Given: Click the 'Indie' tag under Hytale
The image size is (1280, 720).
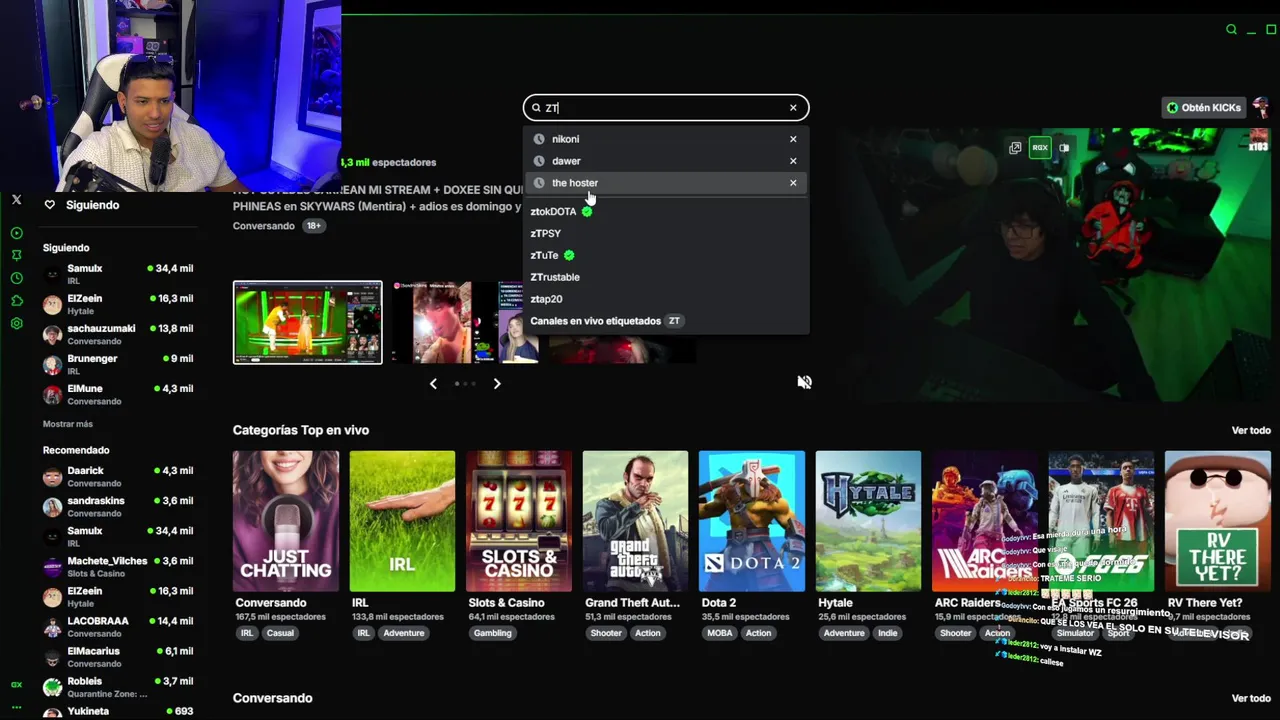Looking at the screenshot, I should 888,633.
